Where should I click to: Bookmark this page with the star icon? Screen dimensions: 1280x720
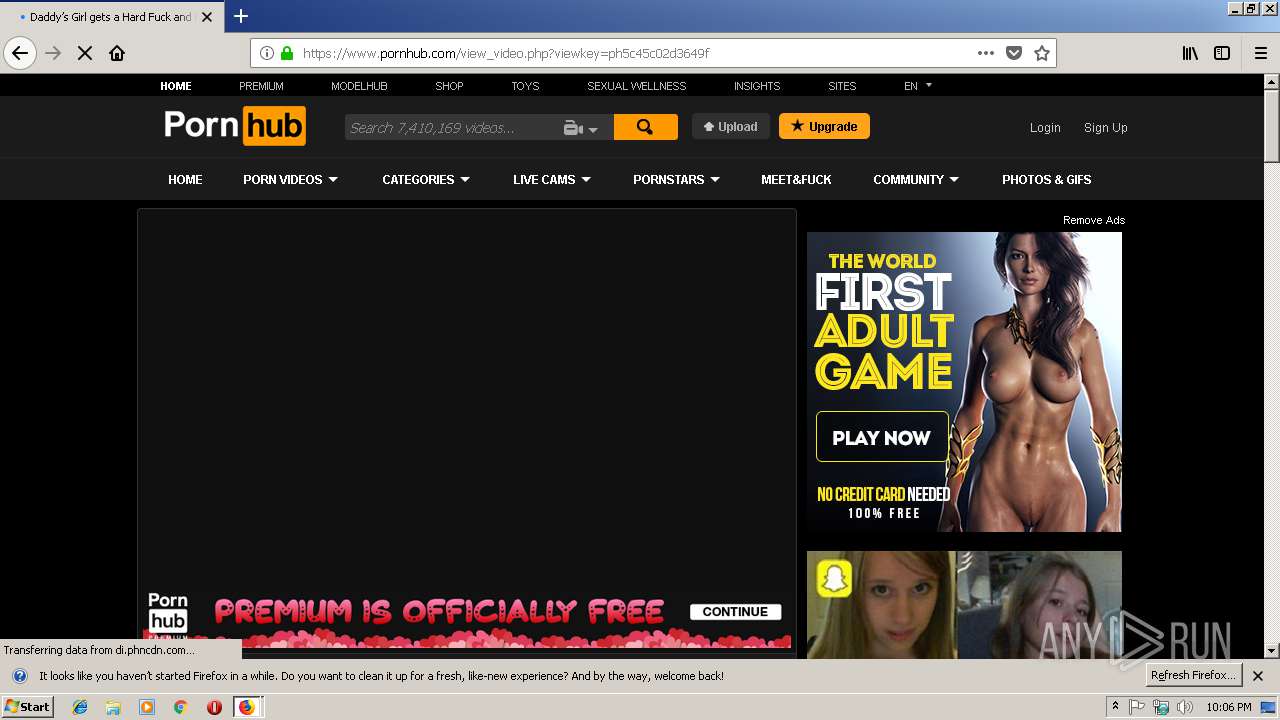point(1042,53)
